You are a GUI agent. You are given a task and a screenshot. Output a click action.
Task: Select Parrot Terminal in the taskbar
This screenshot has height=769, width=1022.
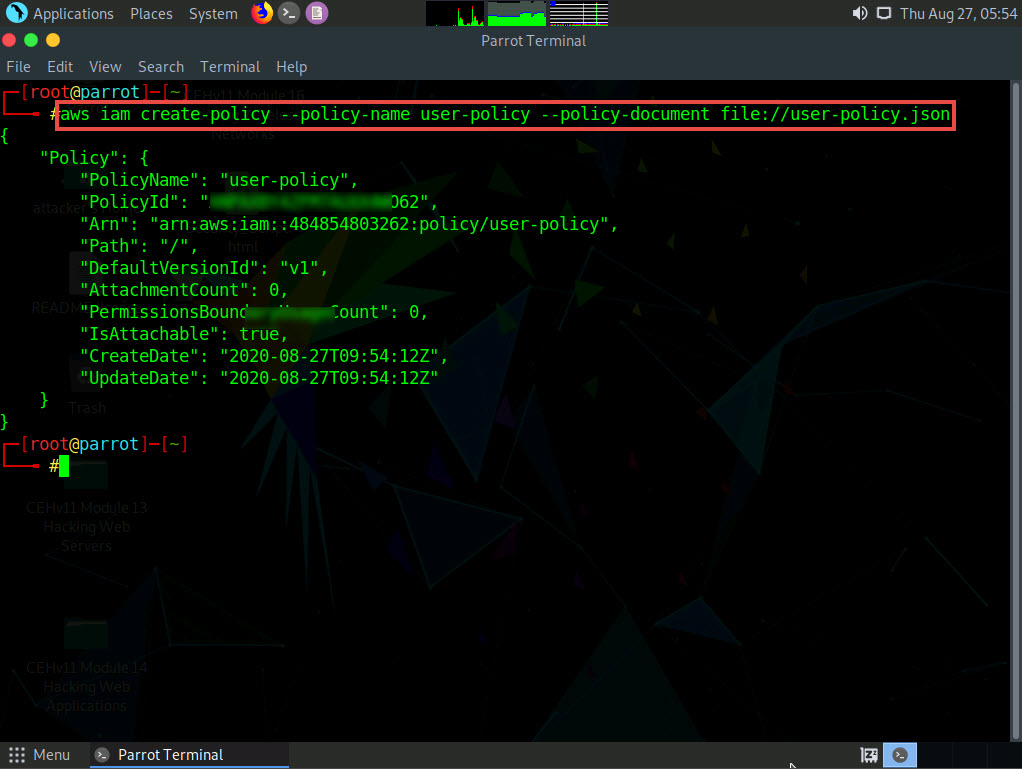[160, 755]
